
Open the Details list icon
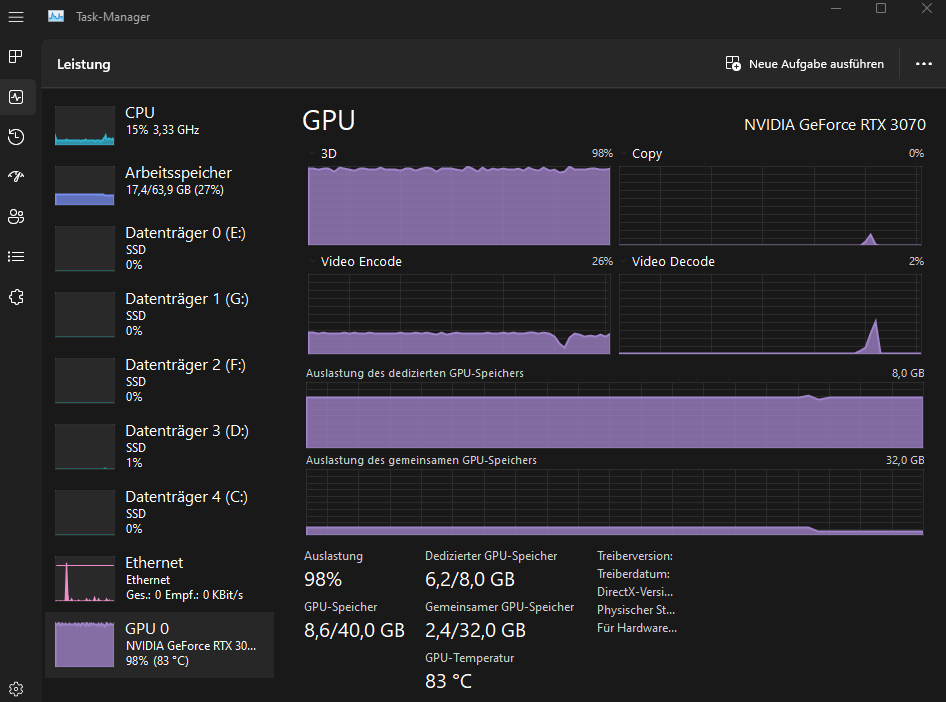(x=16, y=257)
